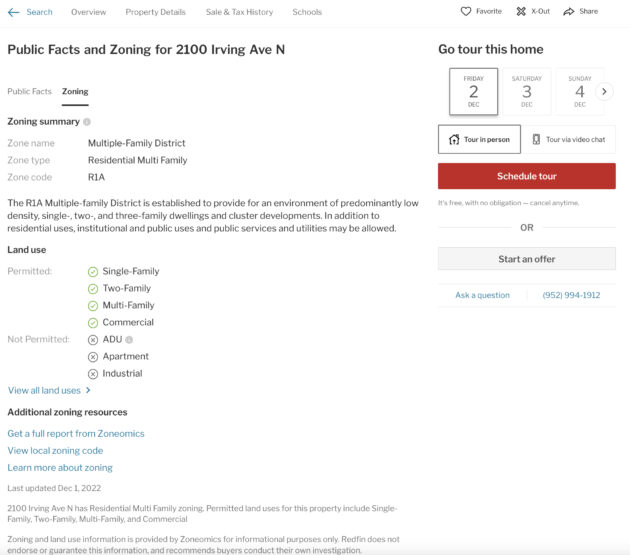
Task: Expand View all land uses
Action: point(49,391)
